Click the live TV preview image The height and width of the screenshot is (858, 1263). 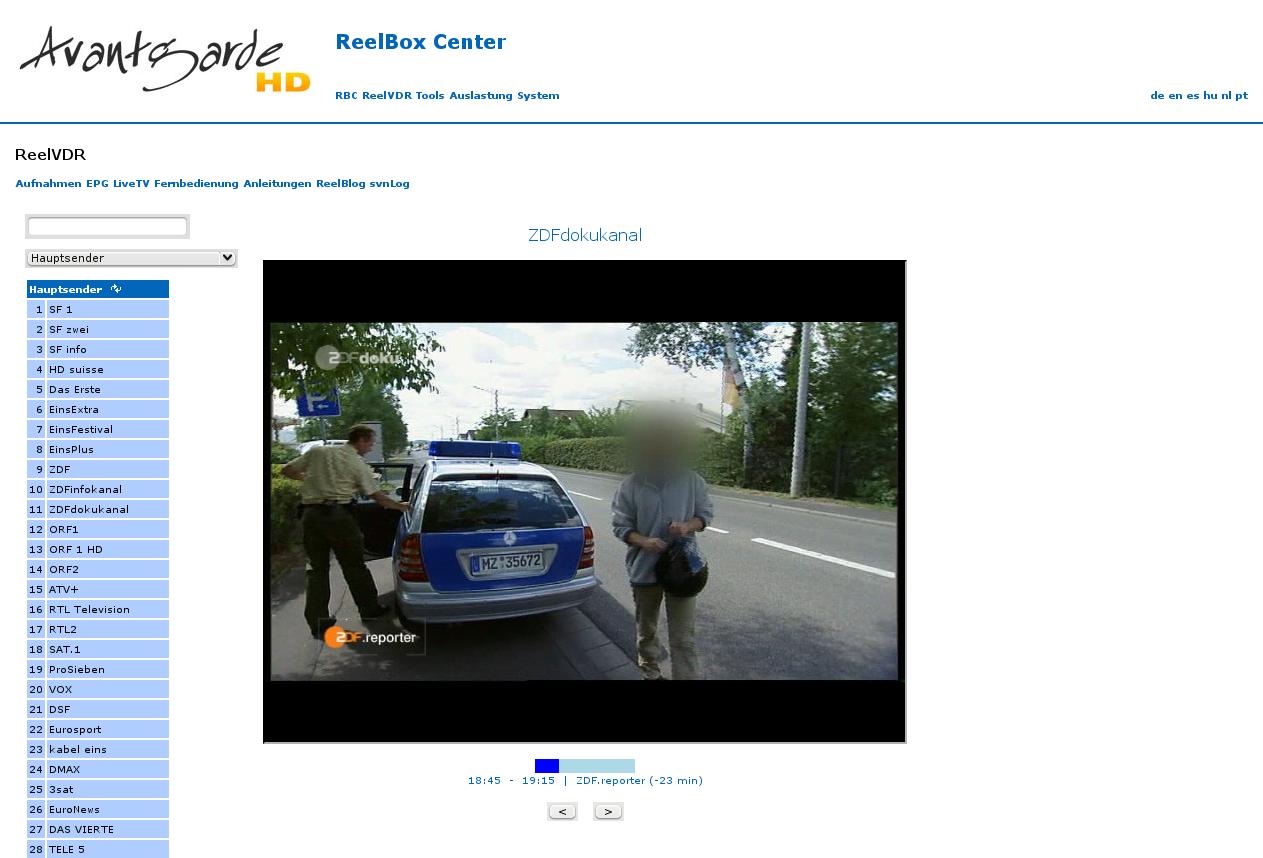click(x=584, y=501)
